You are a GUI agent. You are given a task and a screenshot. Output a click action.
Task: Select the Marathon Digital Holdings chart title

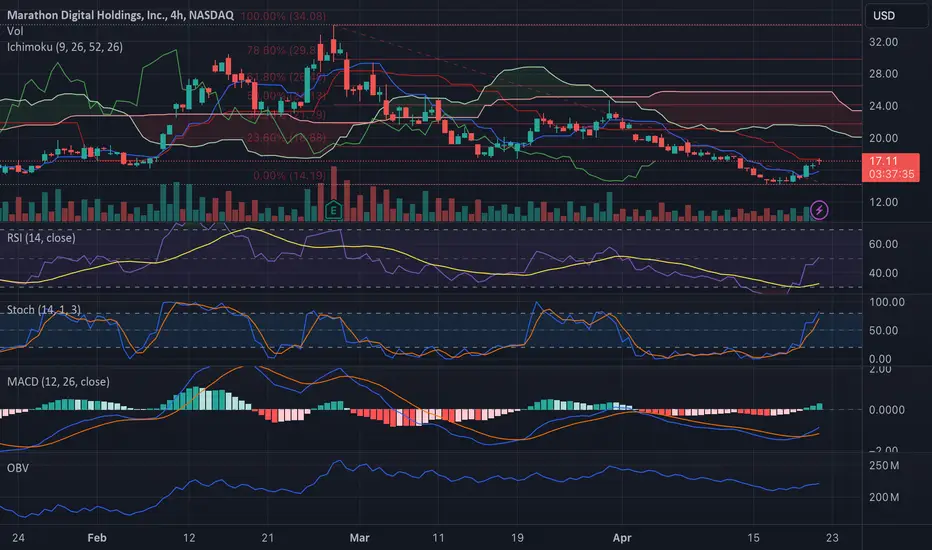120,15
